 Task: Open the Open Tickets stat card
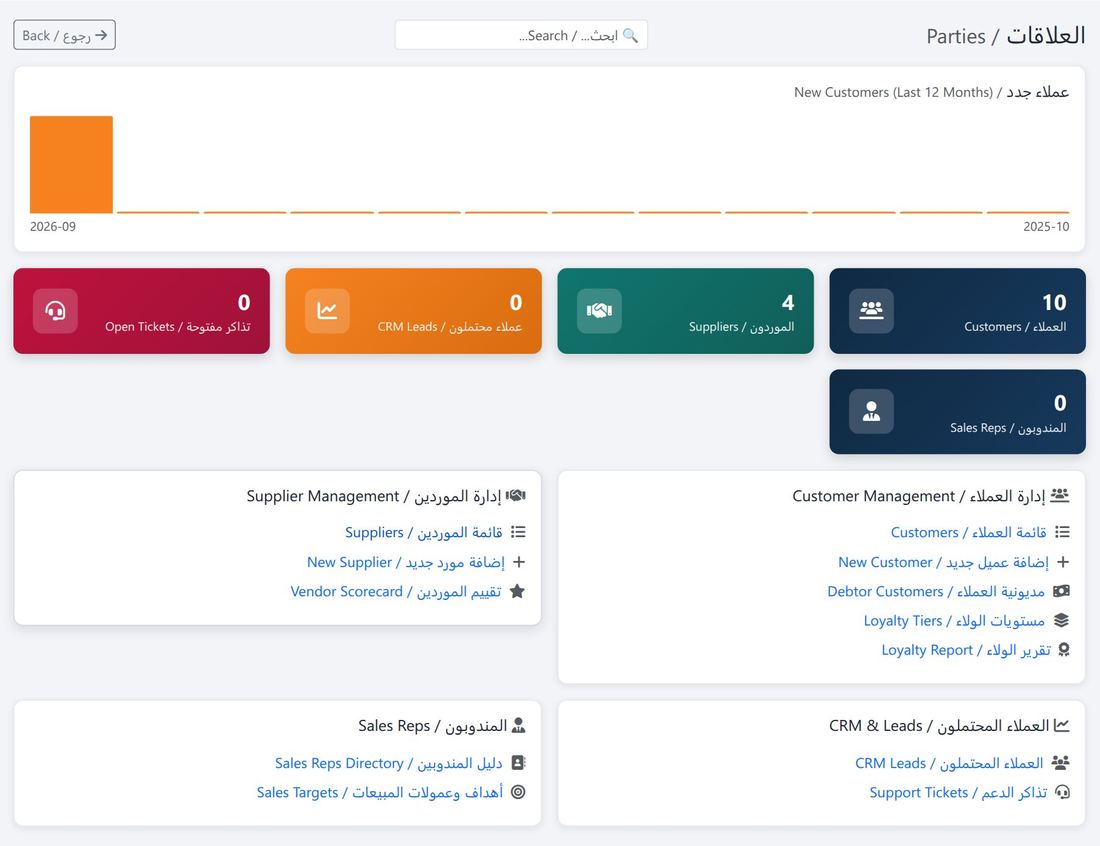pyautogui.click(x=142, y=311)
